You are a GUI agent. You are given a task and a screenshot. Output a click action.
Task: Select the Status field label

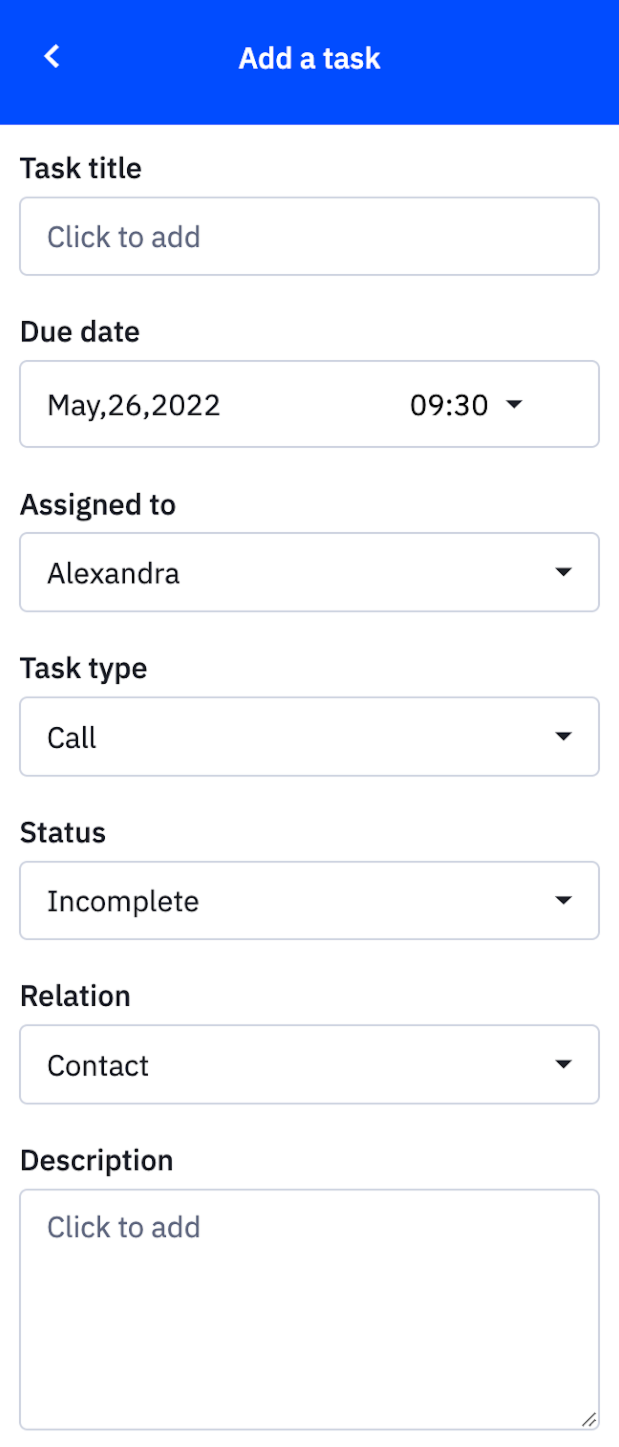click(62, 832)
